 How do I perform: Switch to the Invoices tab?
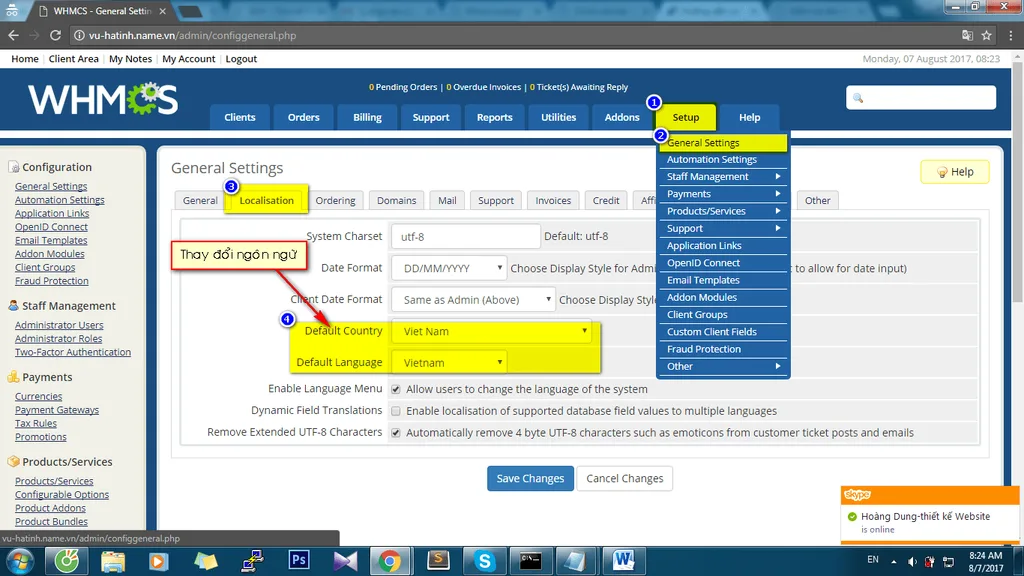[x=553, y=200]
